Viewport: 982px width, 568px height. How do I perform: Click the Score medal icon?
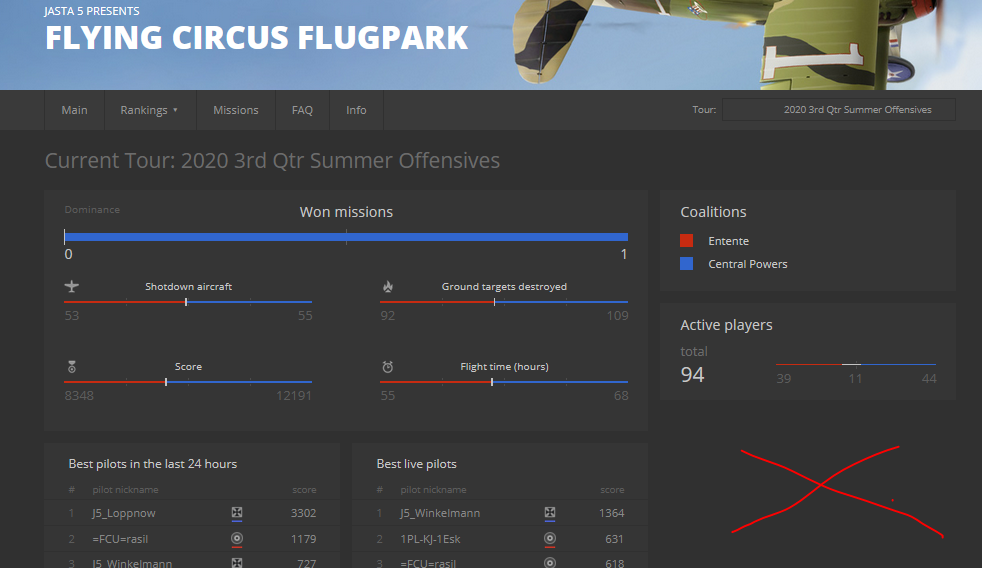coord(71,366)
